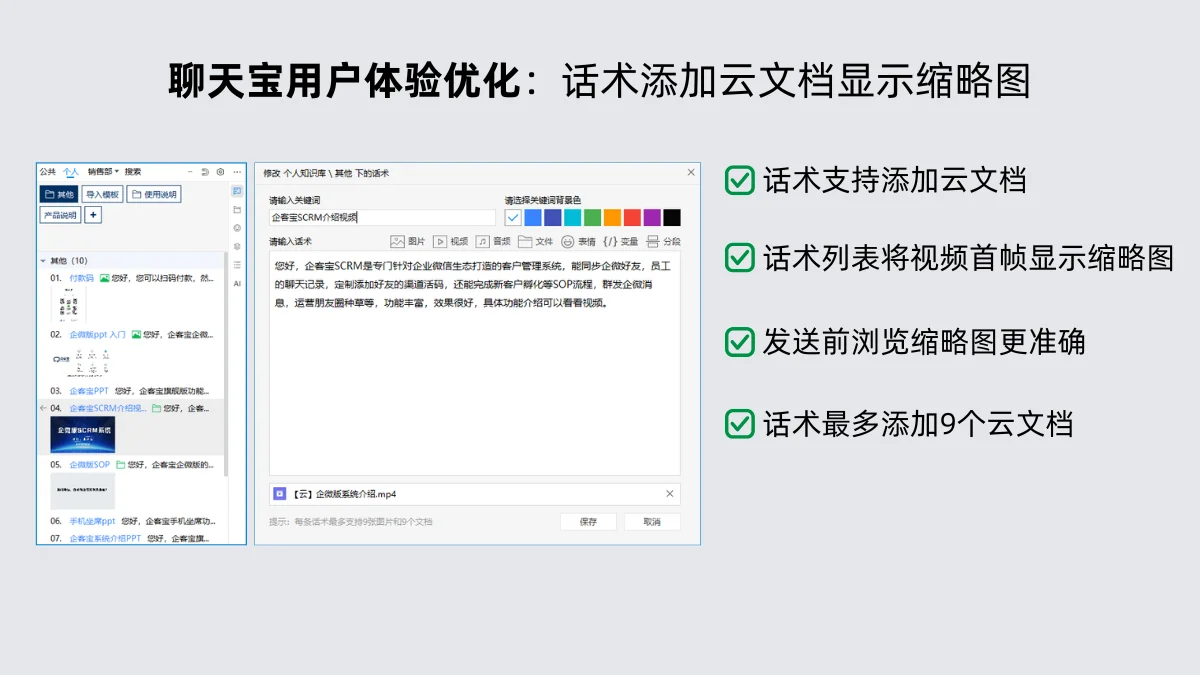Choose the cyan keyword background
The width and height of the screenshot is (1200, 675).
pyautogui.click(x=572, y=217)
